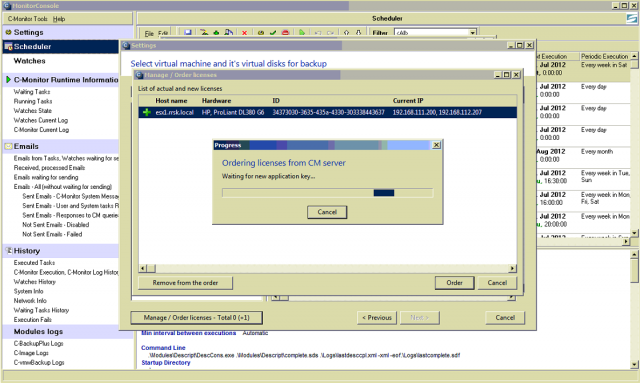Open Execution Fails
The width and height of the screenshot is (640, 383).
33,320
